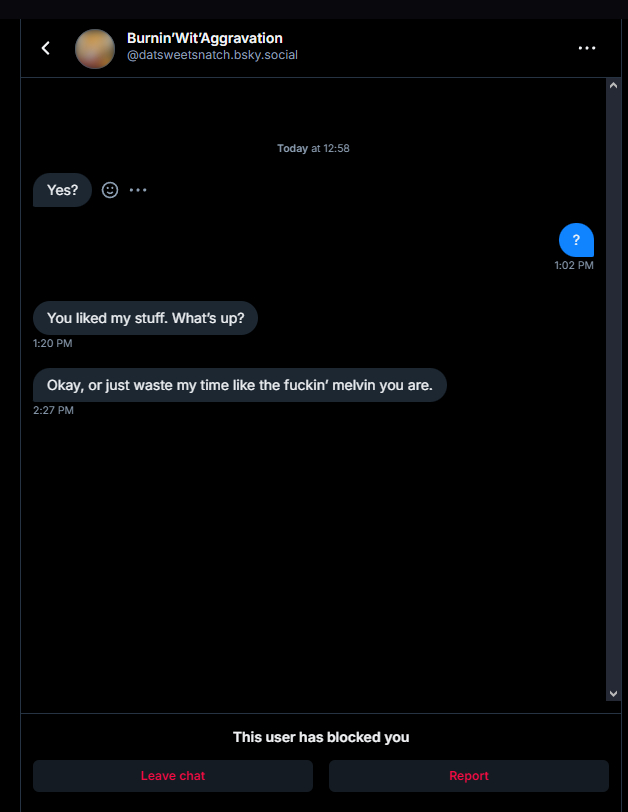Click the "This user has blocked you" notice
Image resolution: width=628 pixels, height=812 pixels.
point(321,737)
